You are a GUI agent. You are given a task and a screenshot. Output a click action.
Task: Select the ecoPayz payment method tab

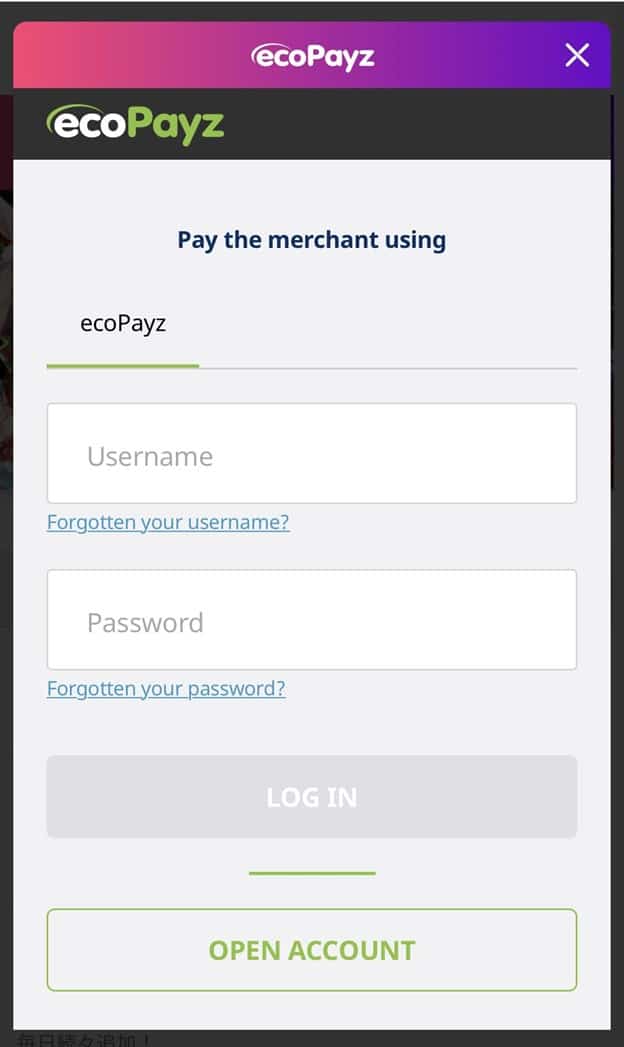tap(123, 324)
